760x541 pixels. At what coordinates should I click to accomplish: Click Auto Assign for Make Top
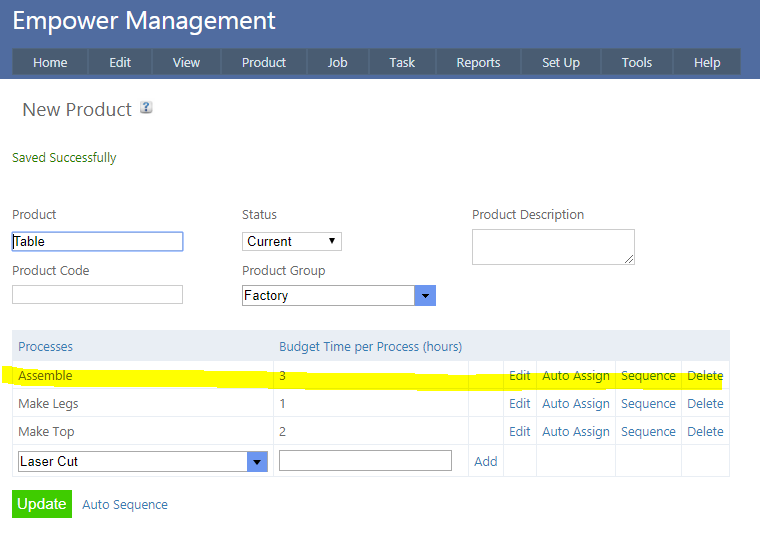pos(575,432)
